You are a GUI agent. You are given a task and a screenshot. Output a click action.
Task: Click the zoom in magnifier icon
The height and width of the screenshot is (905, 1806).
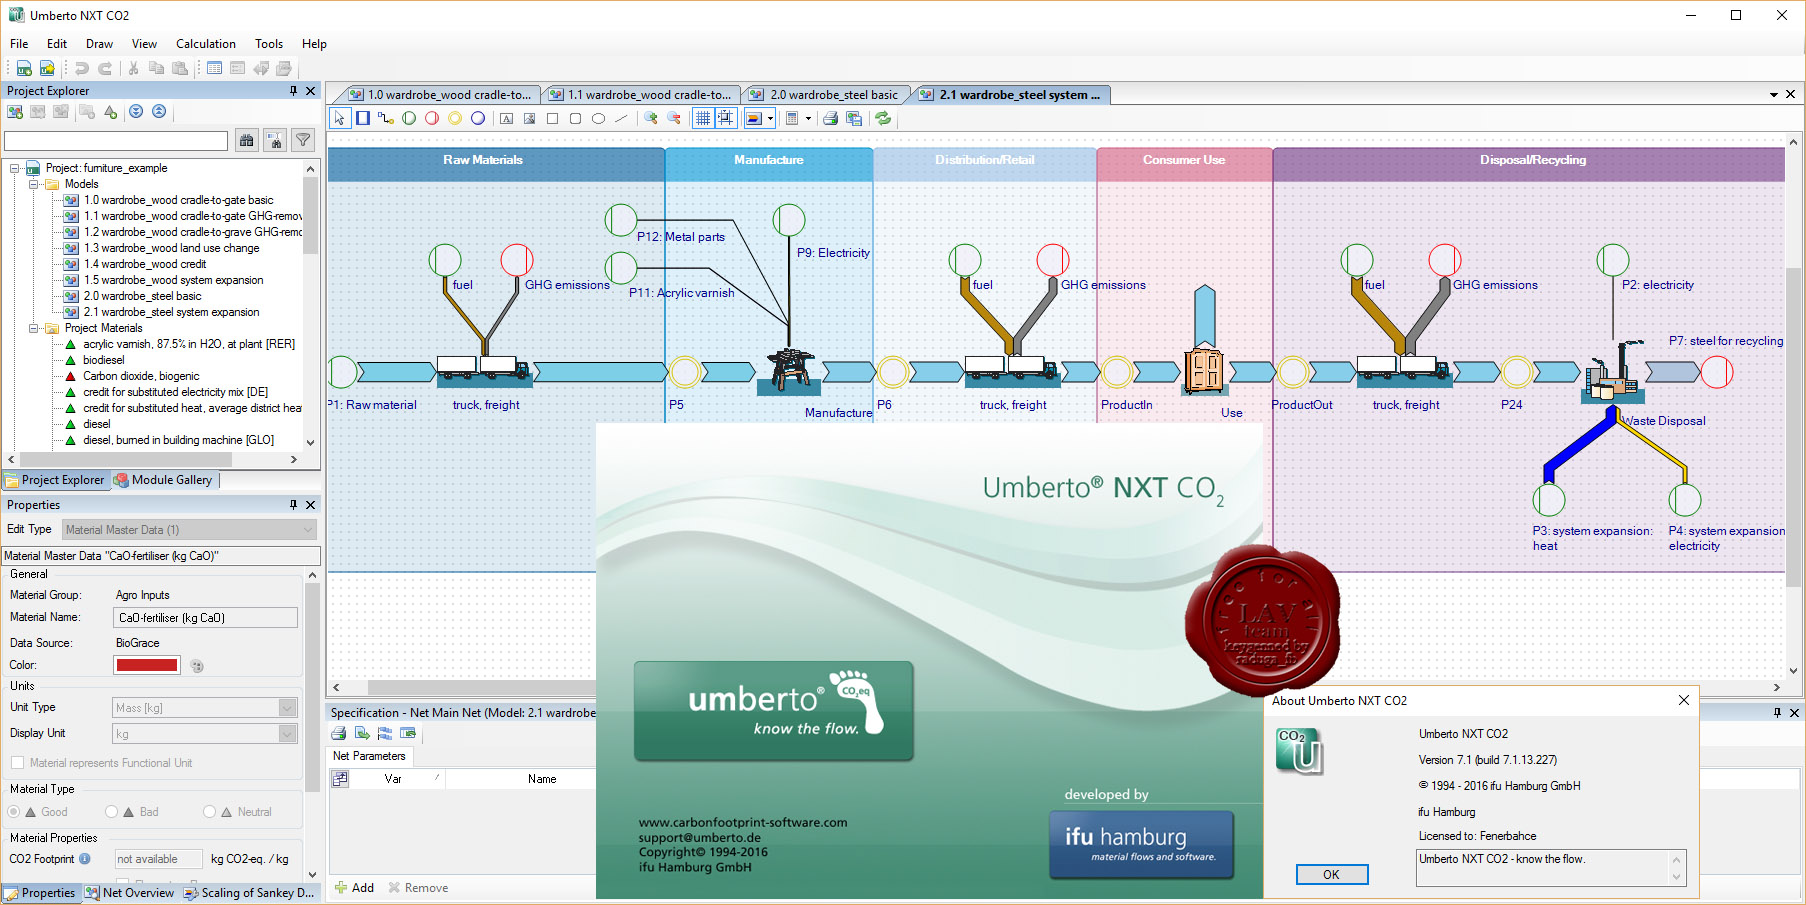[651, 118]
